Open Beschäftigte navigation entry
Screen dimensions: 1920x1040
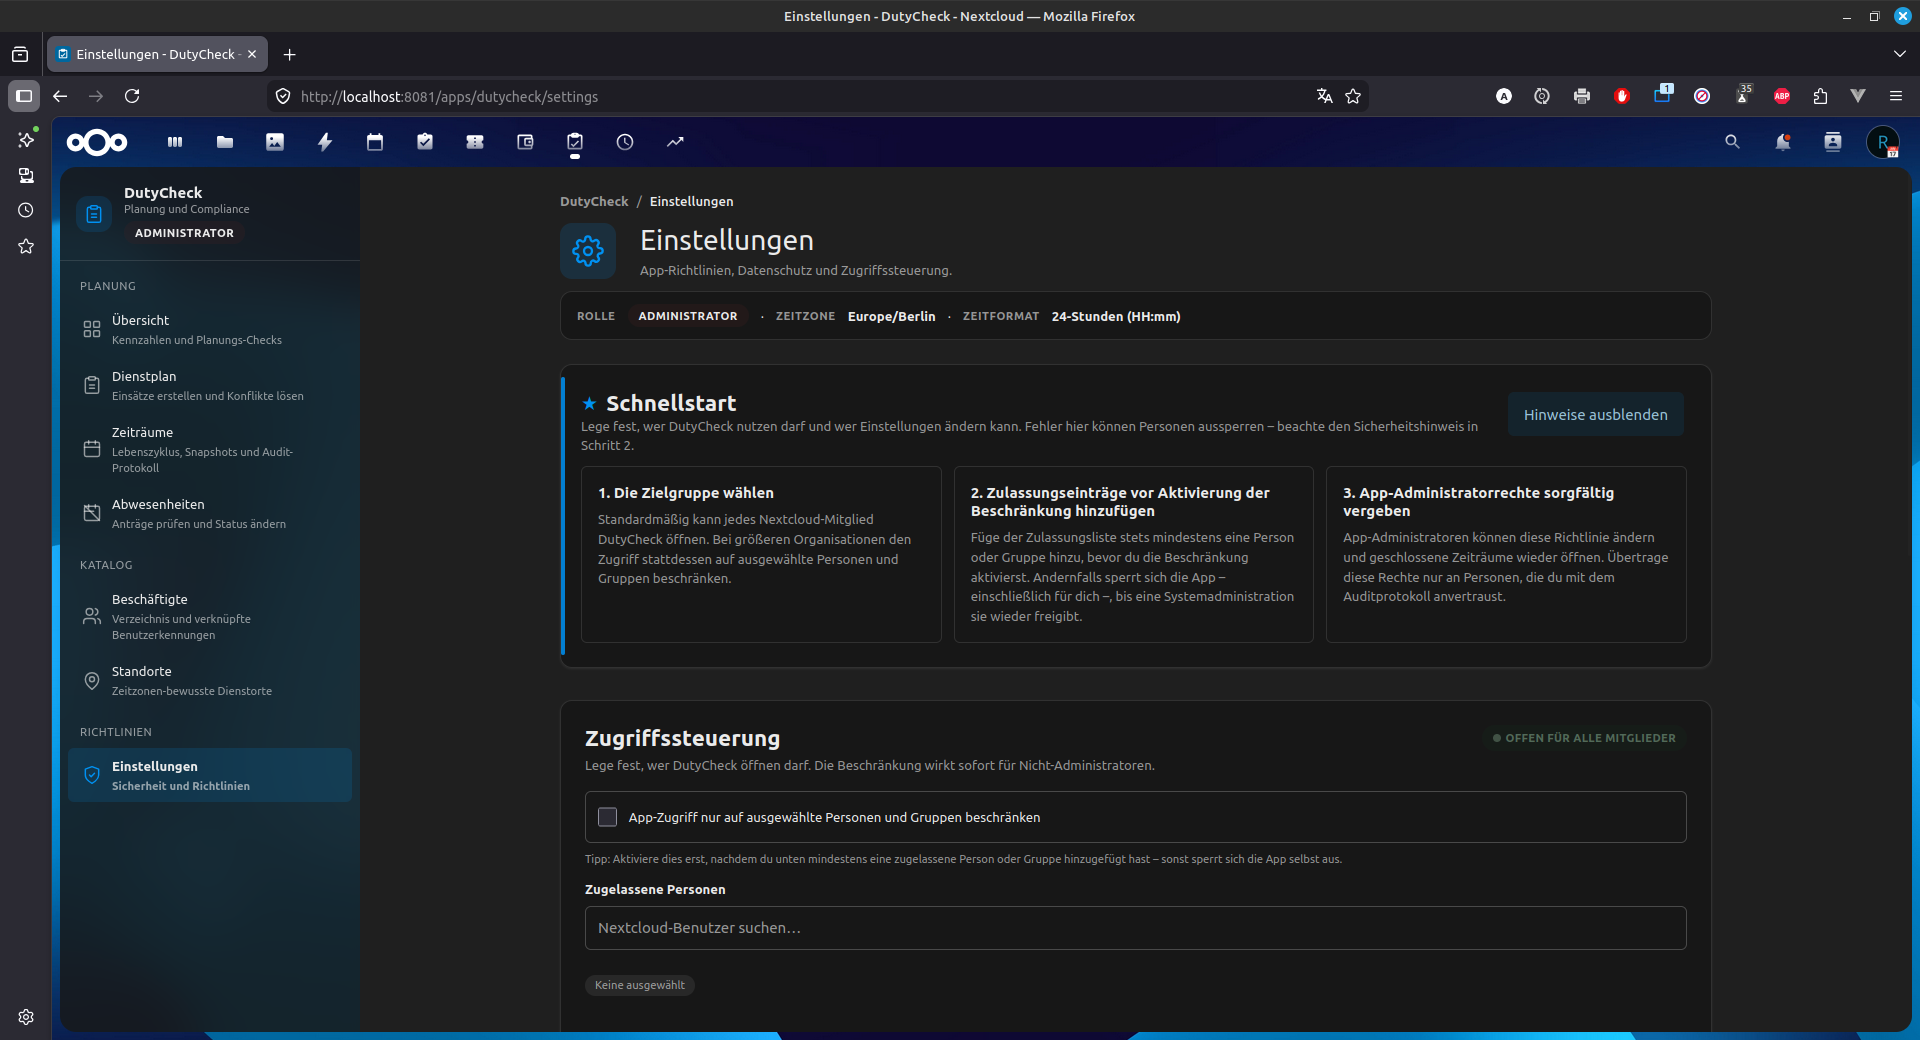210,616
